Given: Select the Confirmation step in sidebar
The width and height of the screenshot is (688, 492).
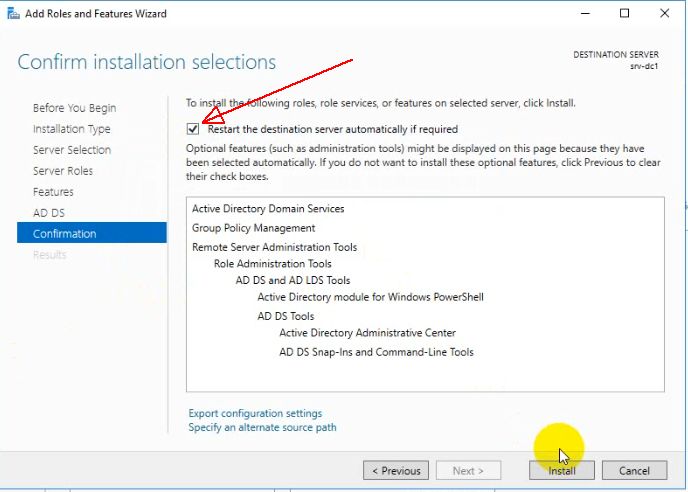Looking at the screenshot, I should 92,233.
